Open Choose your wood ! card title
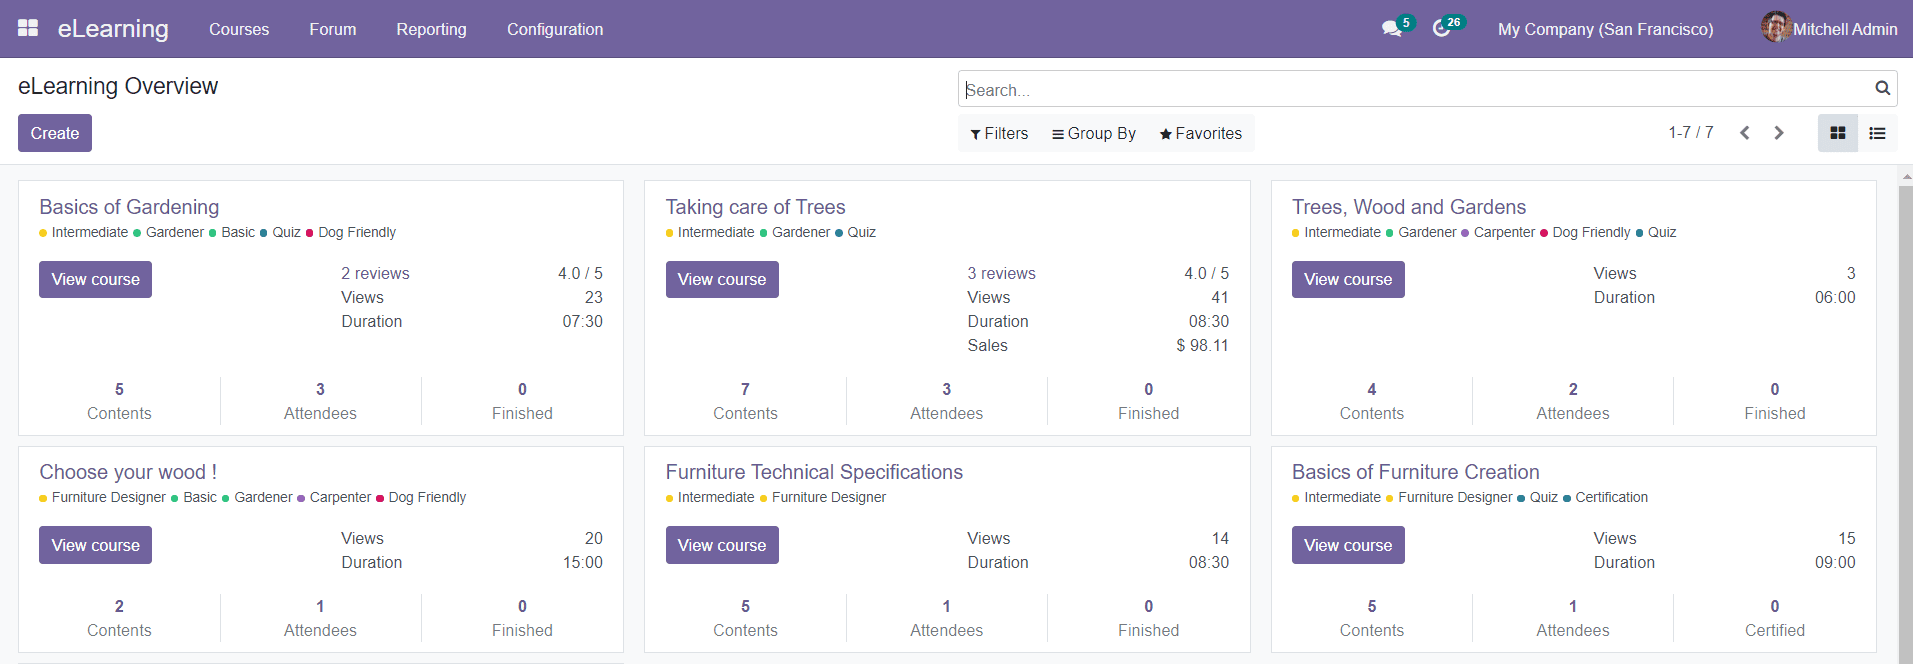The height and width of the screenshot is (664, 1913). point(128,472)
